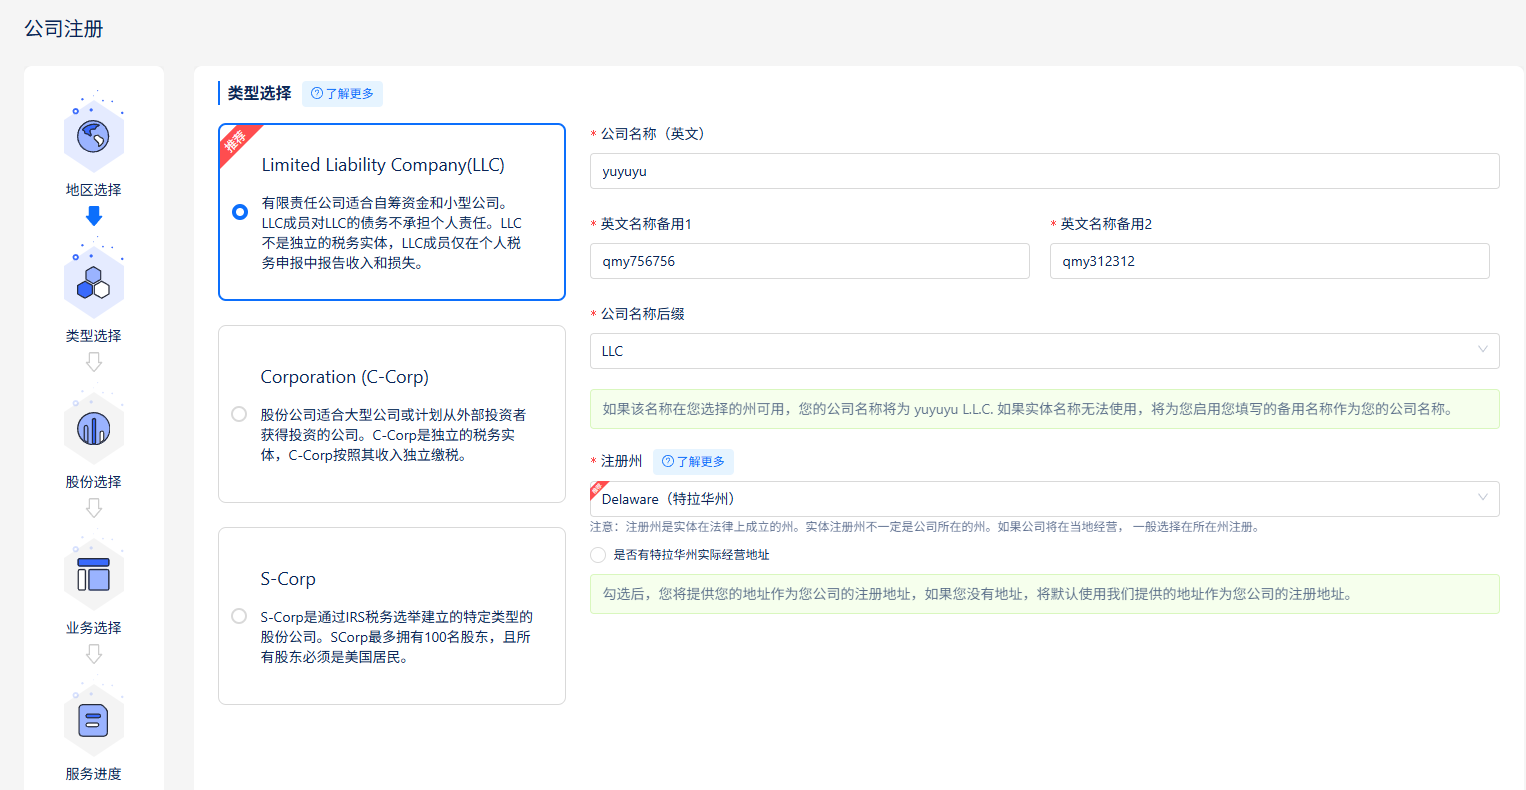1526x790 pixels.
Task: Click the 公司名称后缀 field label
Action: click(x=642, y=314)
